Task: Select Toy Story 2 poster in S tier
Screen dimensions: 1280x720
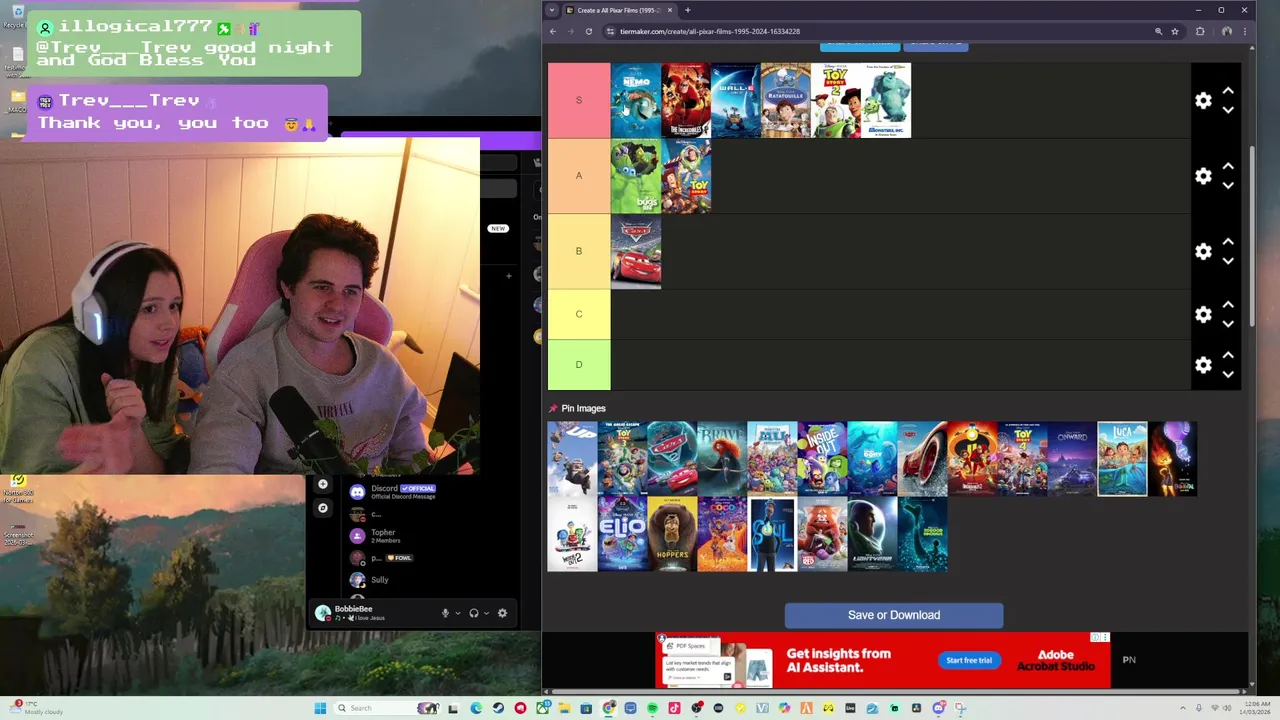Action: coord(836,100)
